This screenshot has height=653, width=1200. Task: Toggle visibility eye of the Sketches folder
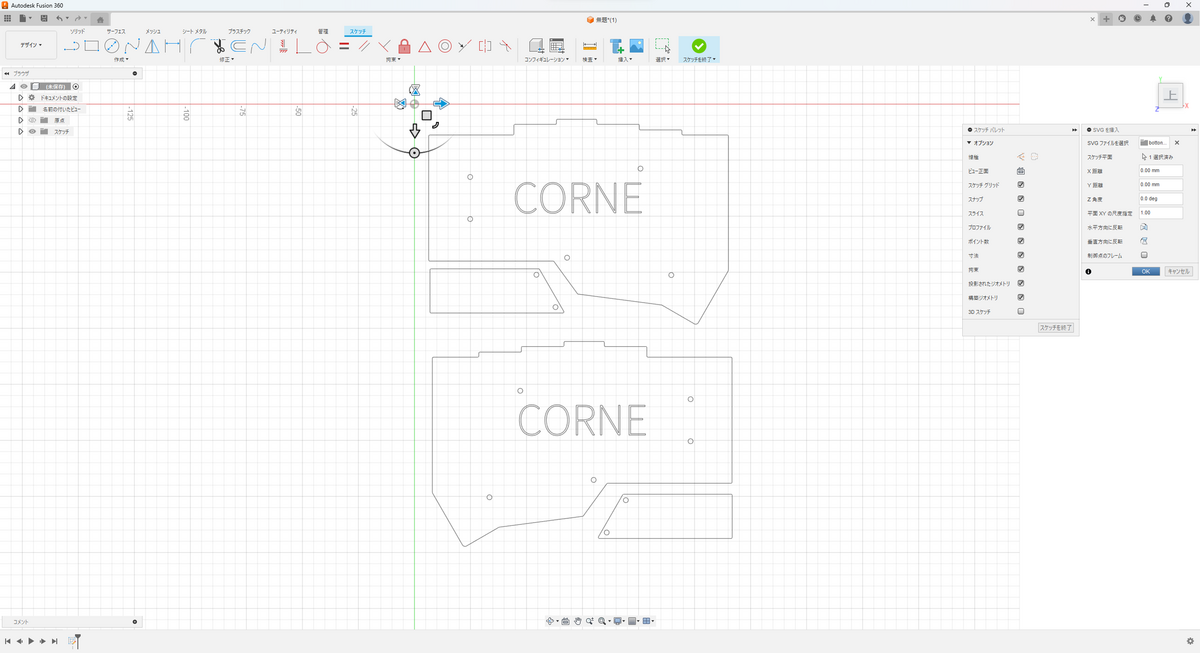(32, 131)
